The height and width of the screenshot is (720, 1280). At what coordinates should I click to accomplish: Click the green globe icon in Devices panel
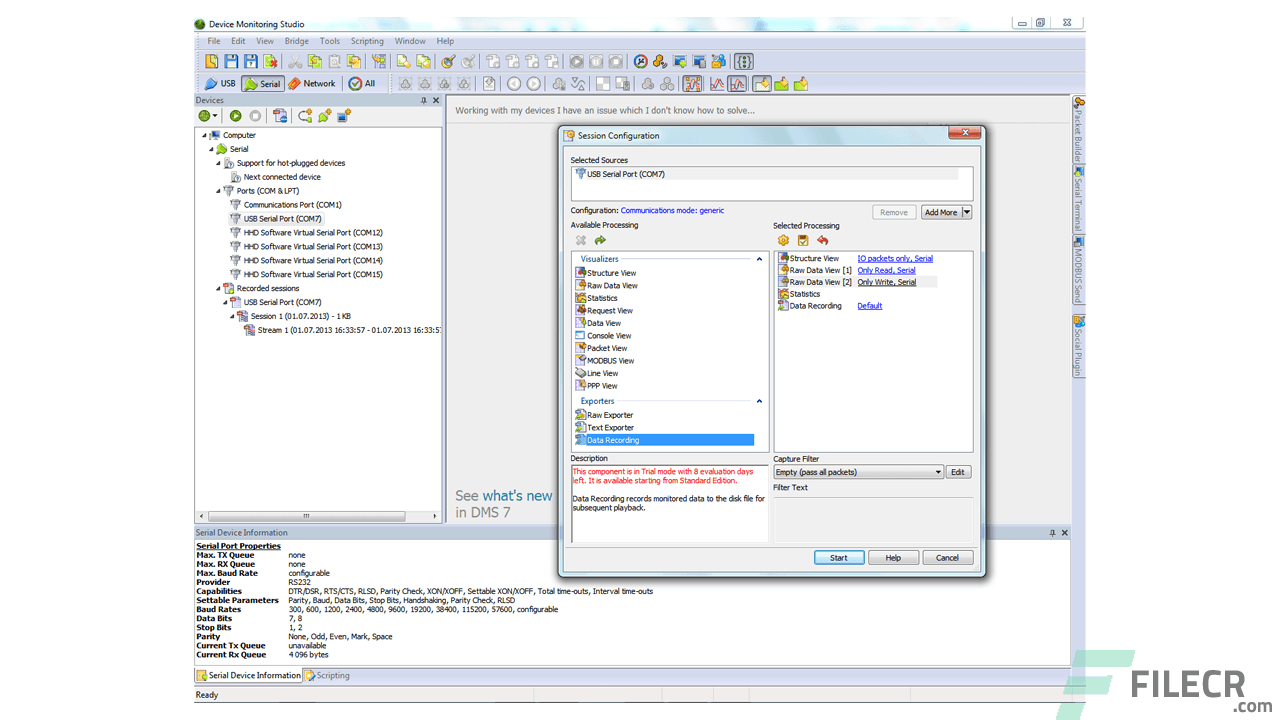pyautogui.click(x=206, y=116)
